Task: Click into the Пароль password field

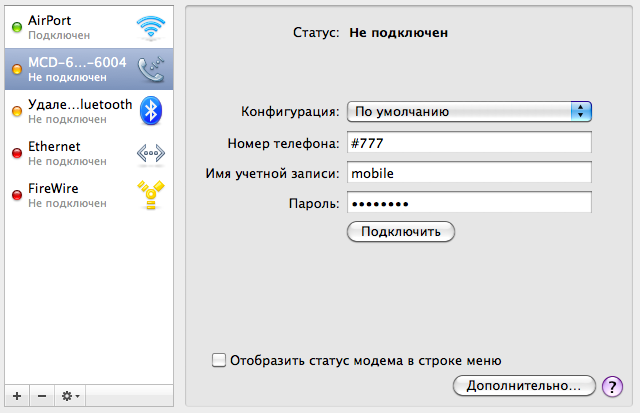Action: tap(469, 203)
